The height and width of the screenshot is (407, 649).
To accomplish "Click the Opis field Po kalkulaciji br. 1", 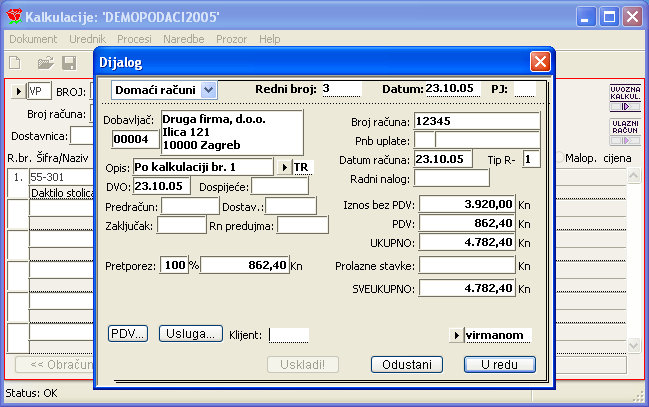I will coord(203,167).
